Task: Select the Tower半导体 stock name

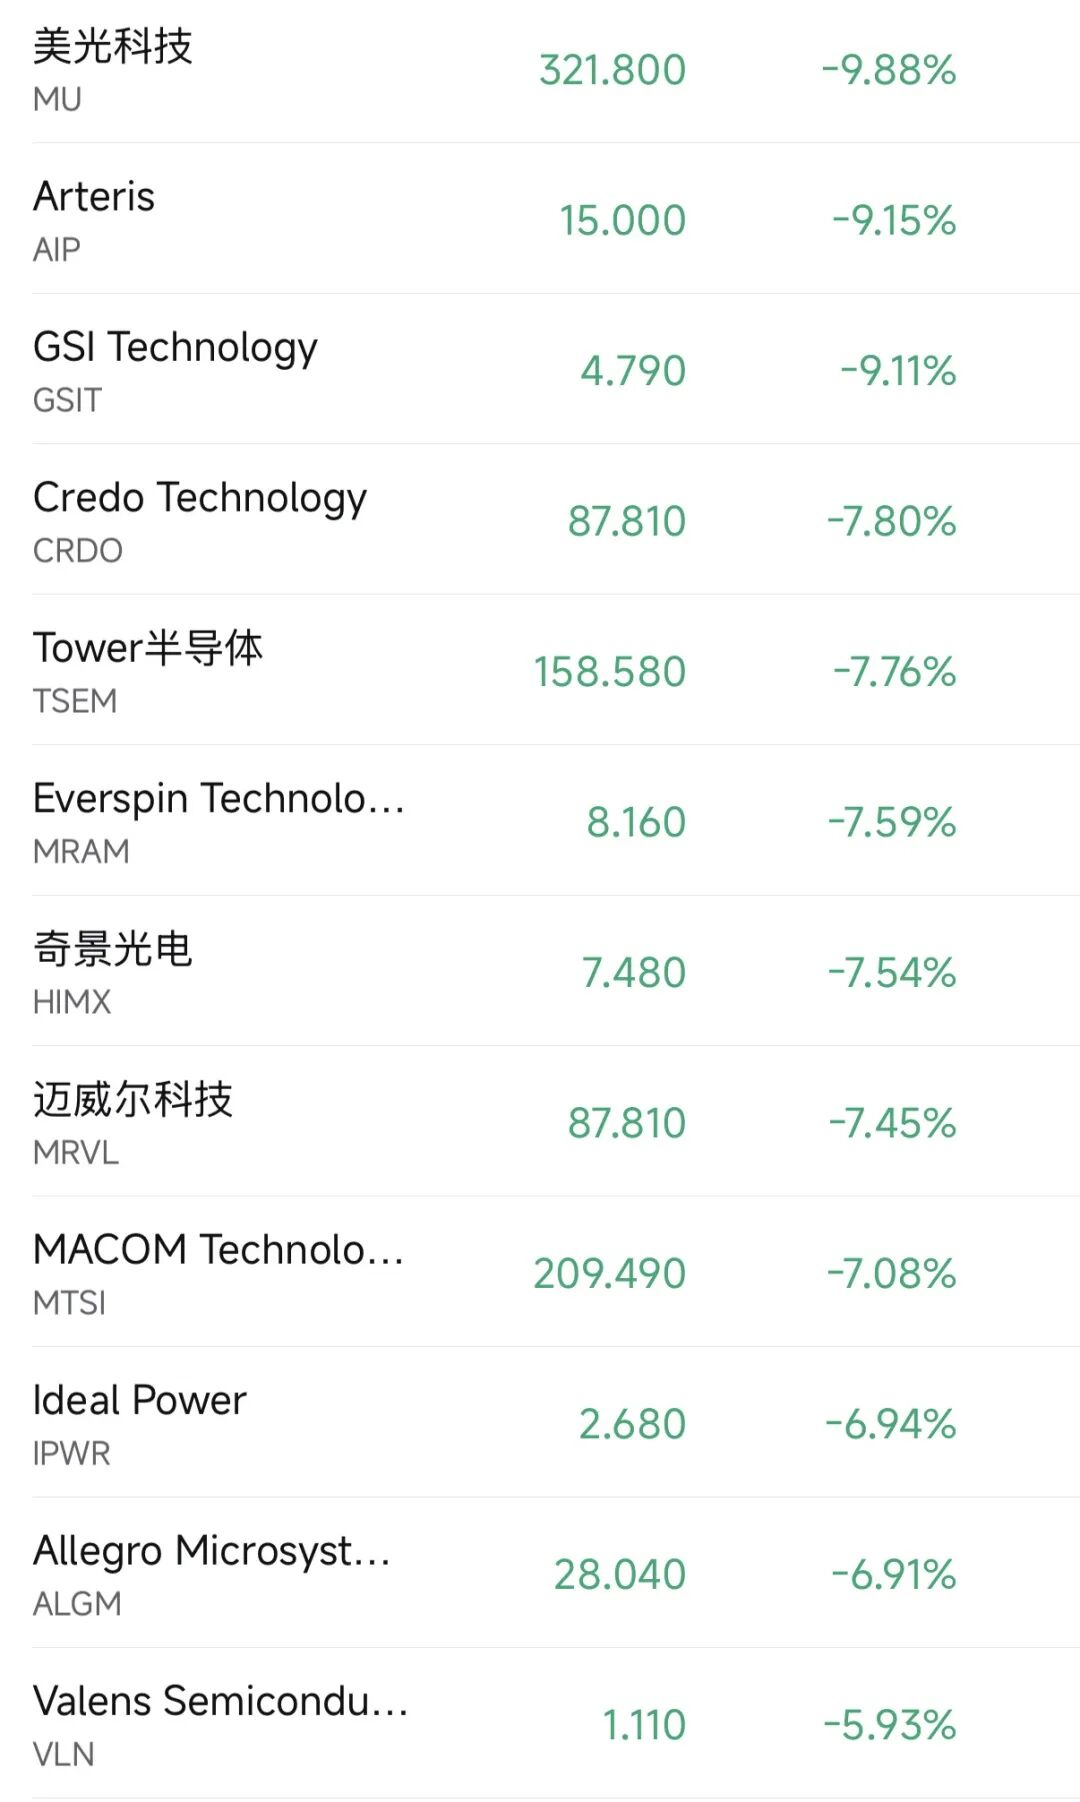Action: 148,648
